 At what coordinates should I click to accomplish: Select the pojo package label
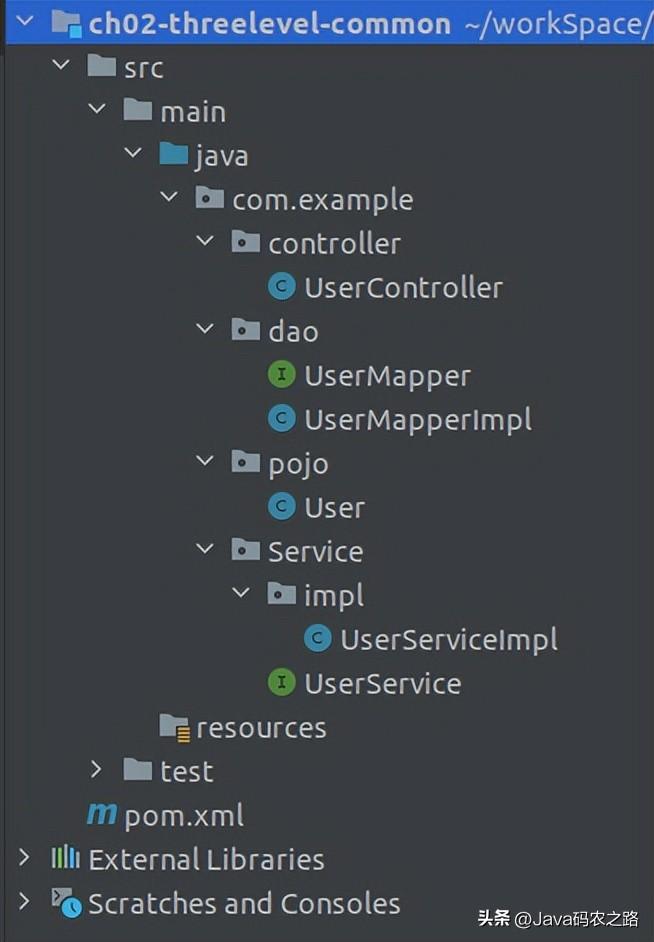coord(298,464)
